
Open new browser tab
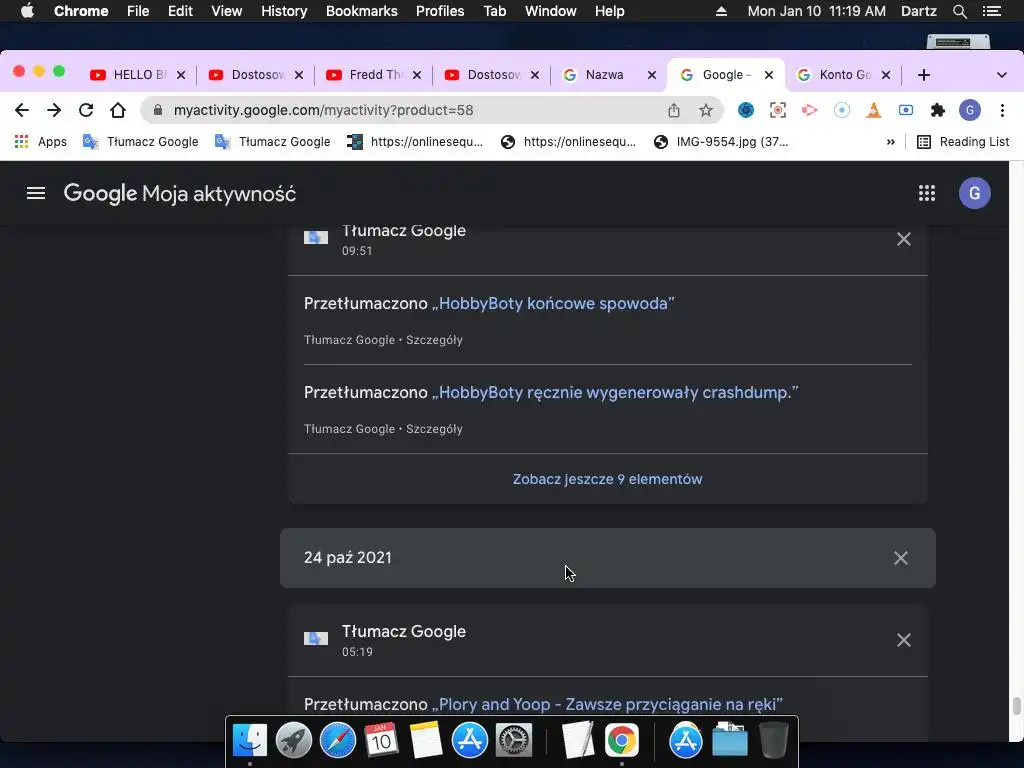coord(923,75)
